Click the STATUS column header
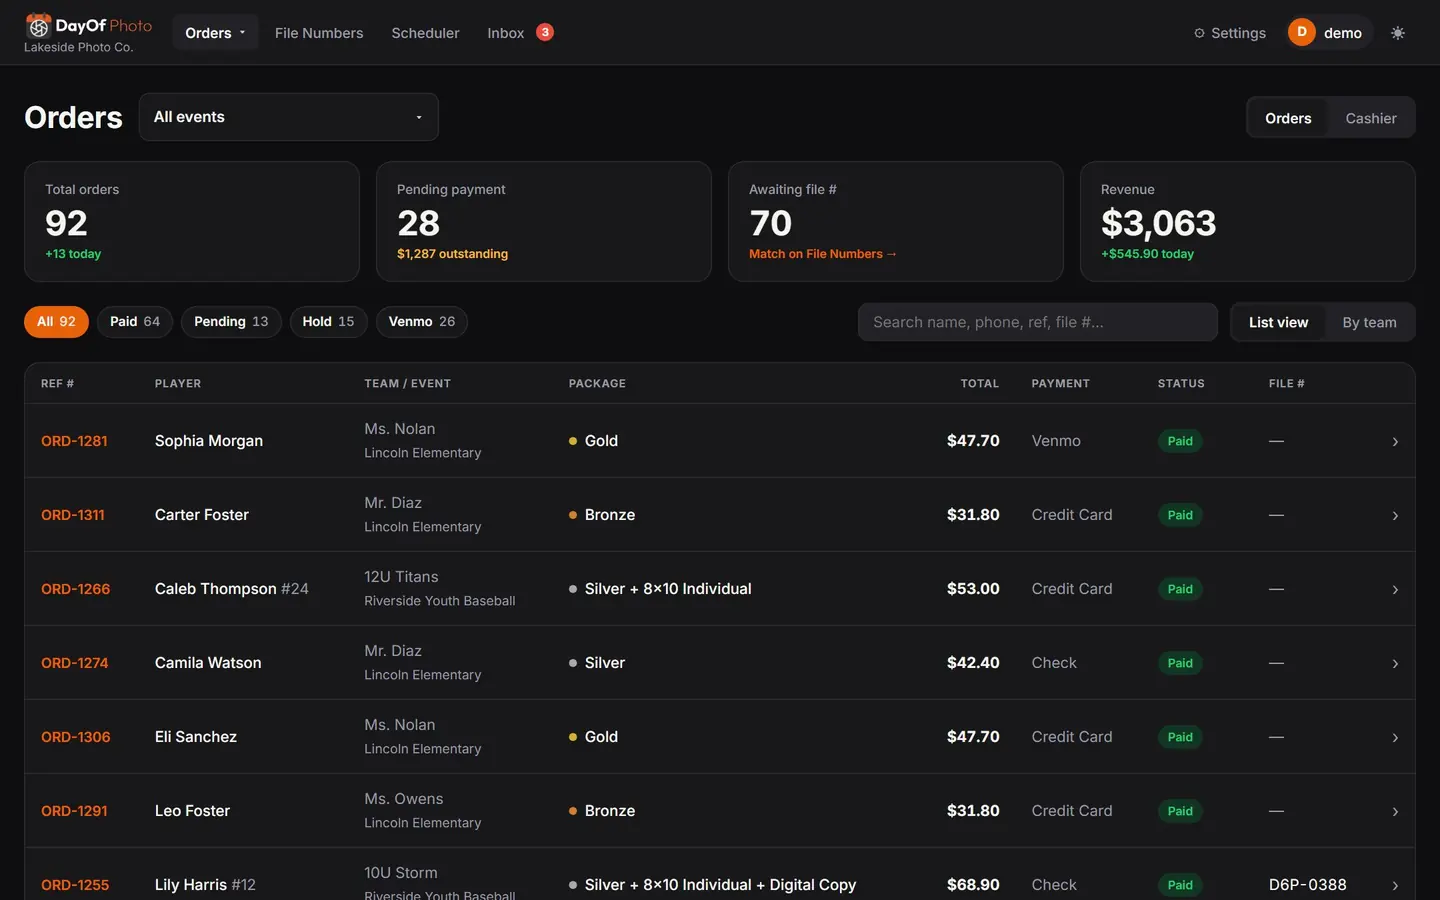 [1181, 384]
